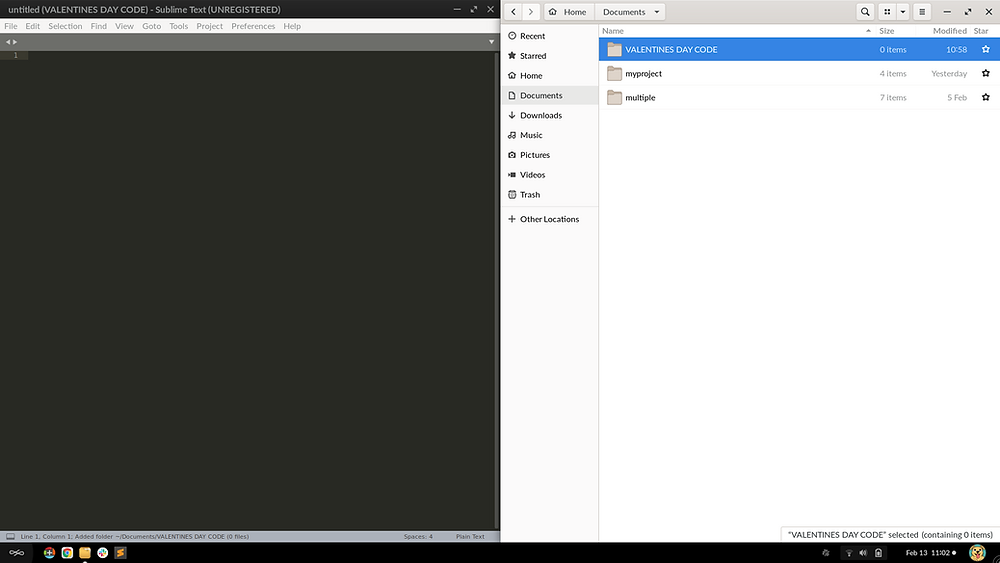Click the Home path button in Files

(x=569, y=11)
